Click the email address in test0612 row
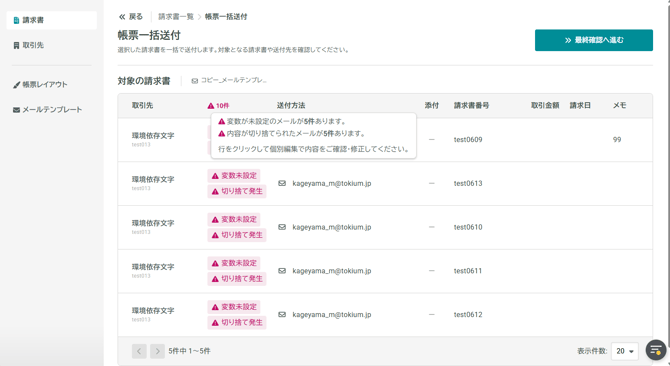The image size is (670, 366). click(x=332, y=315)
